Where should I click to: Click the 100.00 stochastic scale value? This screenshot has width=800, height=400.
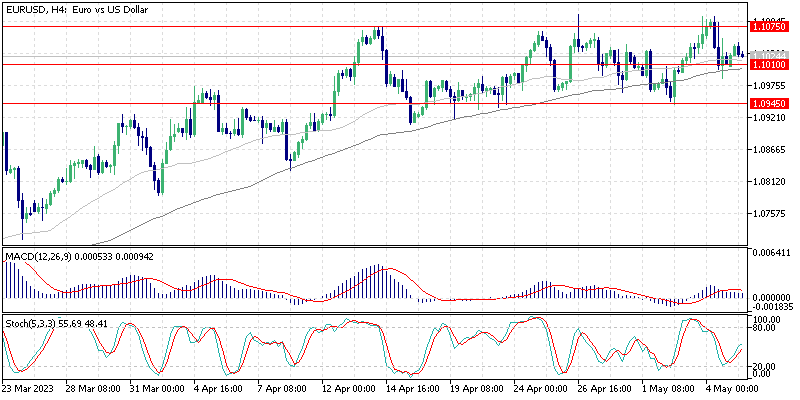(768, 319)
